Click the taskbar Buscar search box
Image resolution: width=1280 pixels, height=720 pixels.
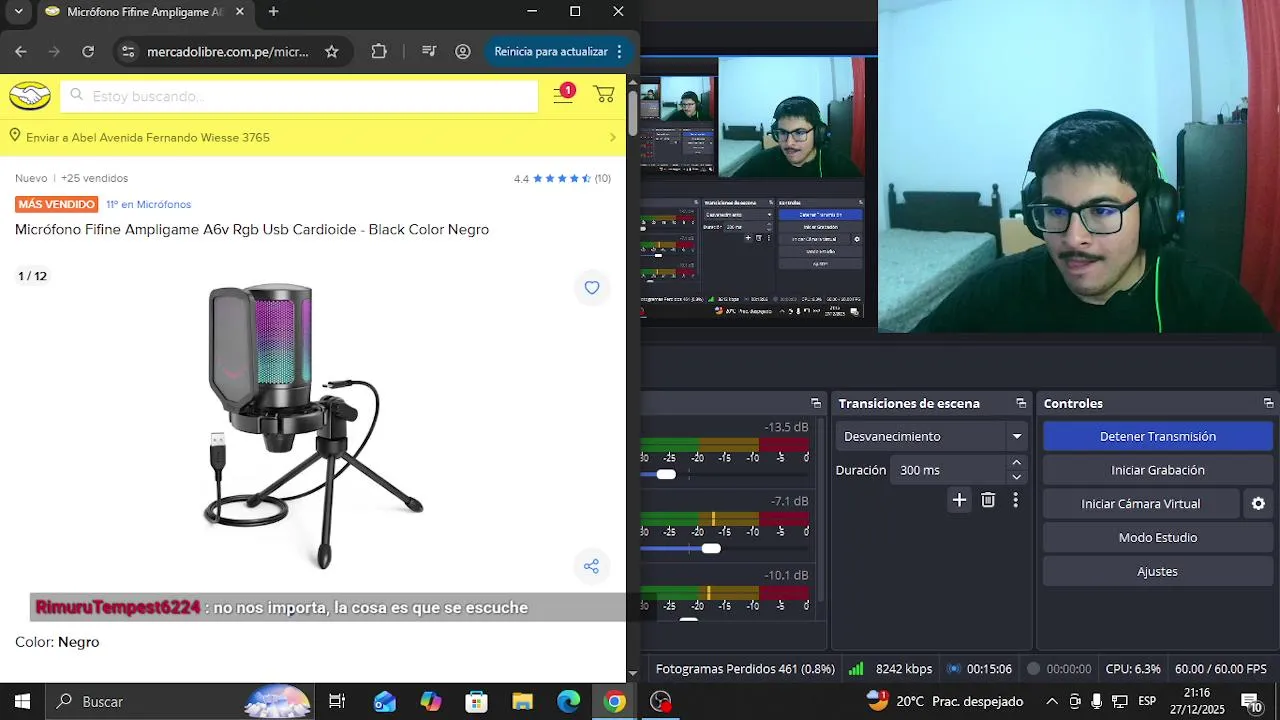point(180,701)
